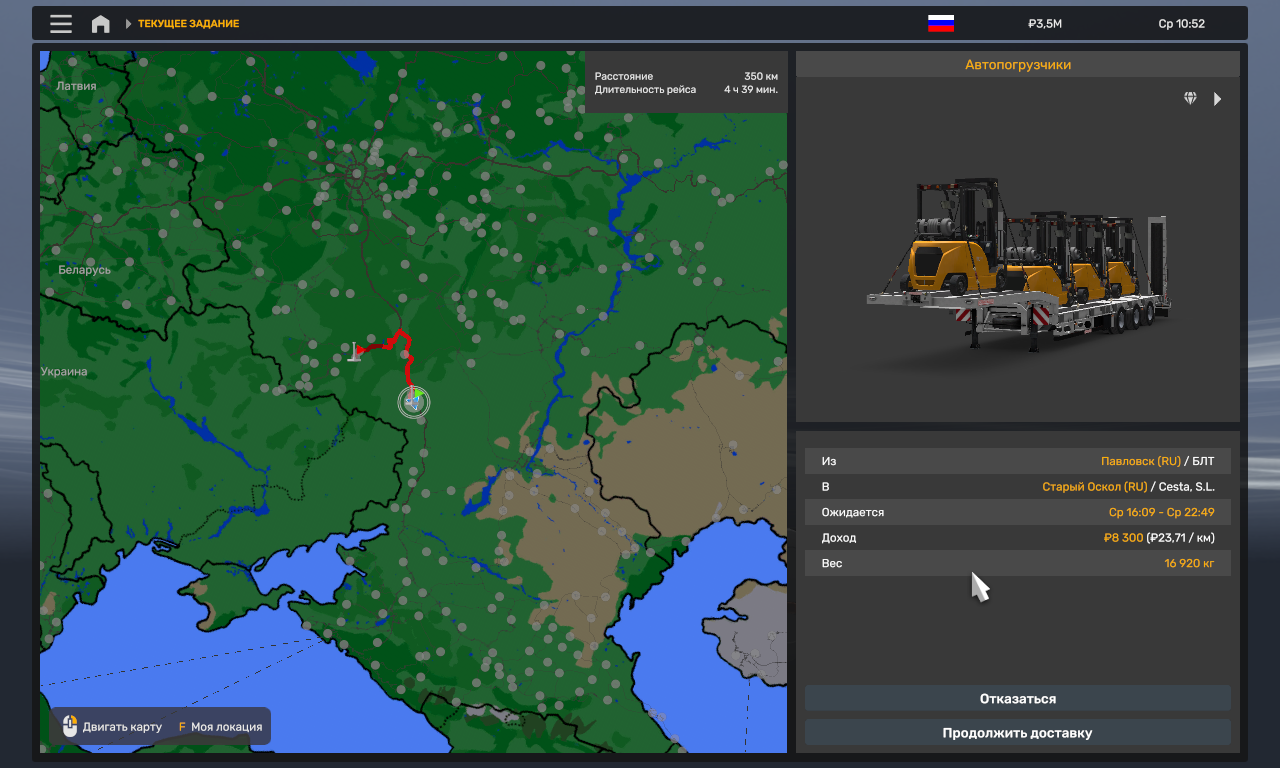Screen dimensions: 1280x768
Task: Click the Из row label
Action: [829, 462]
